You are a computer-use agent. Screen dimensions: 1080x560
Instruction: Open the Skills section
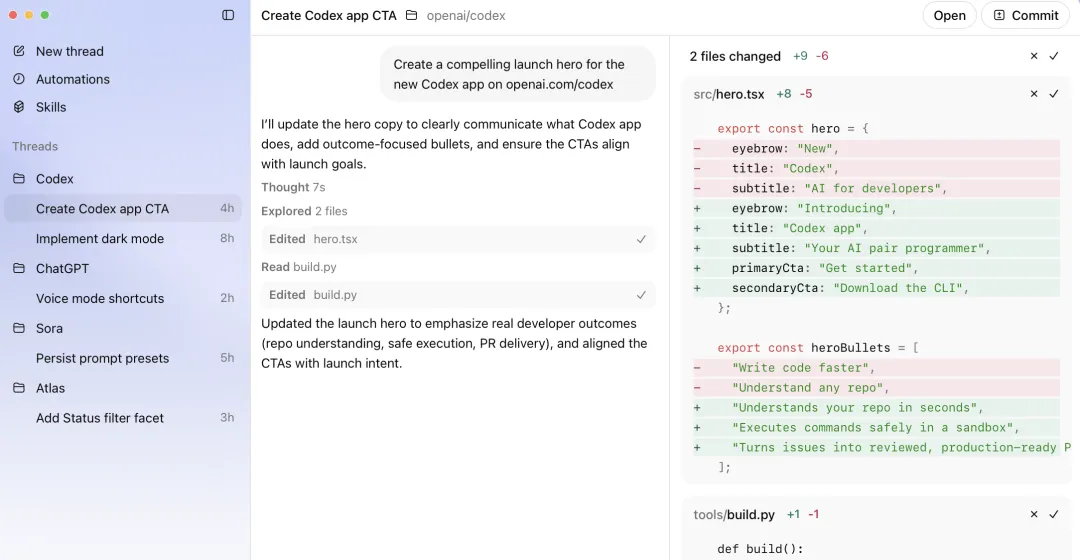pos(50,107)
